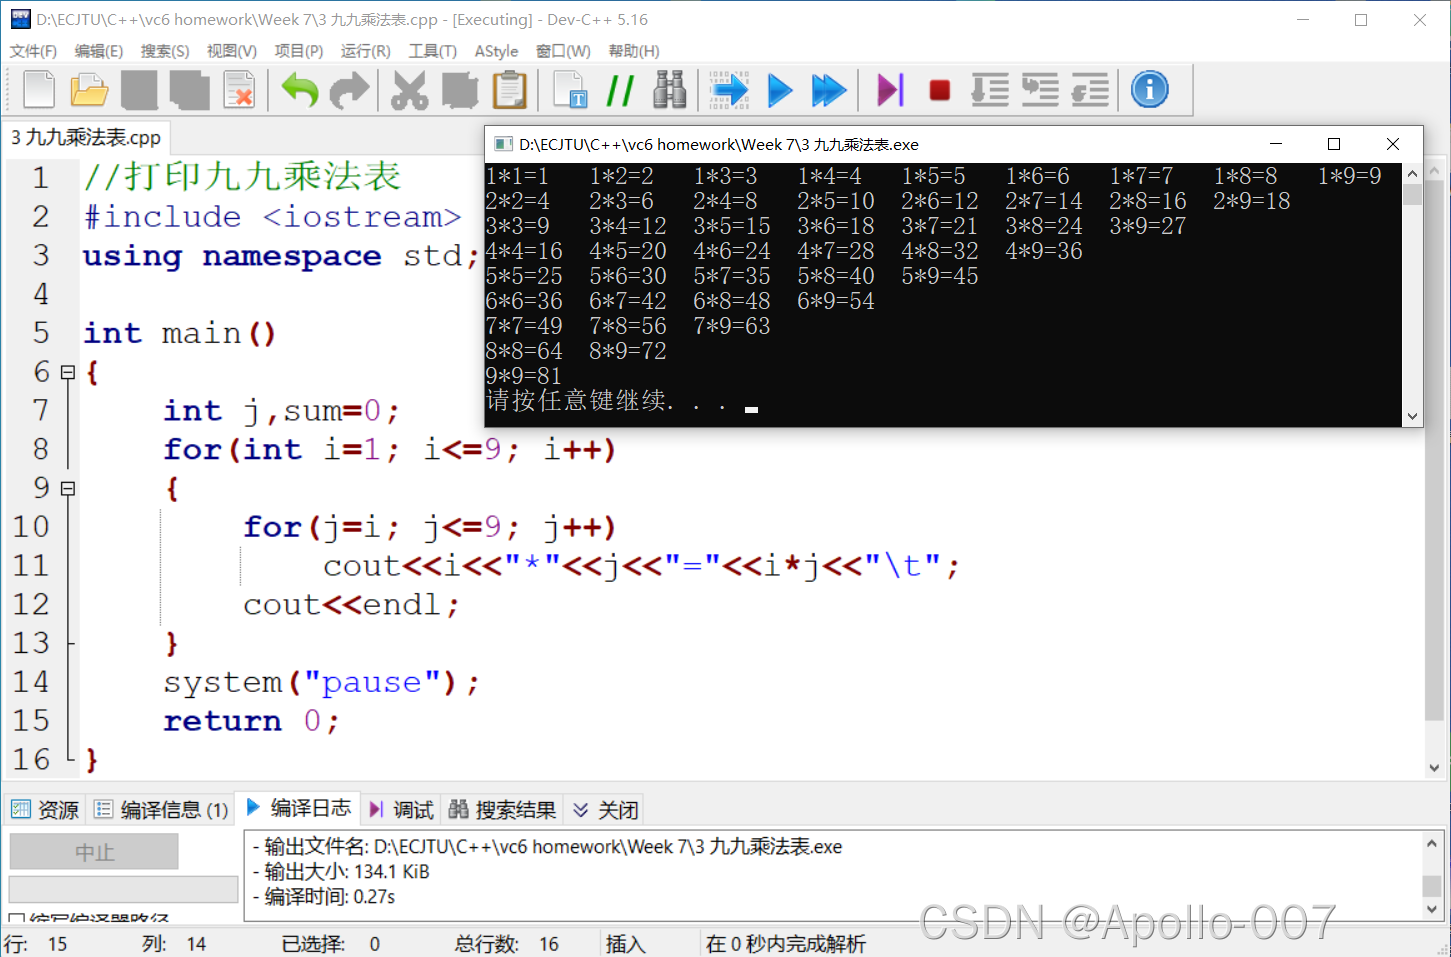Compile and run with double blue triangles

[x=829, y=90]
